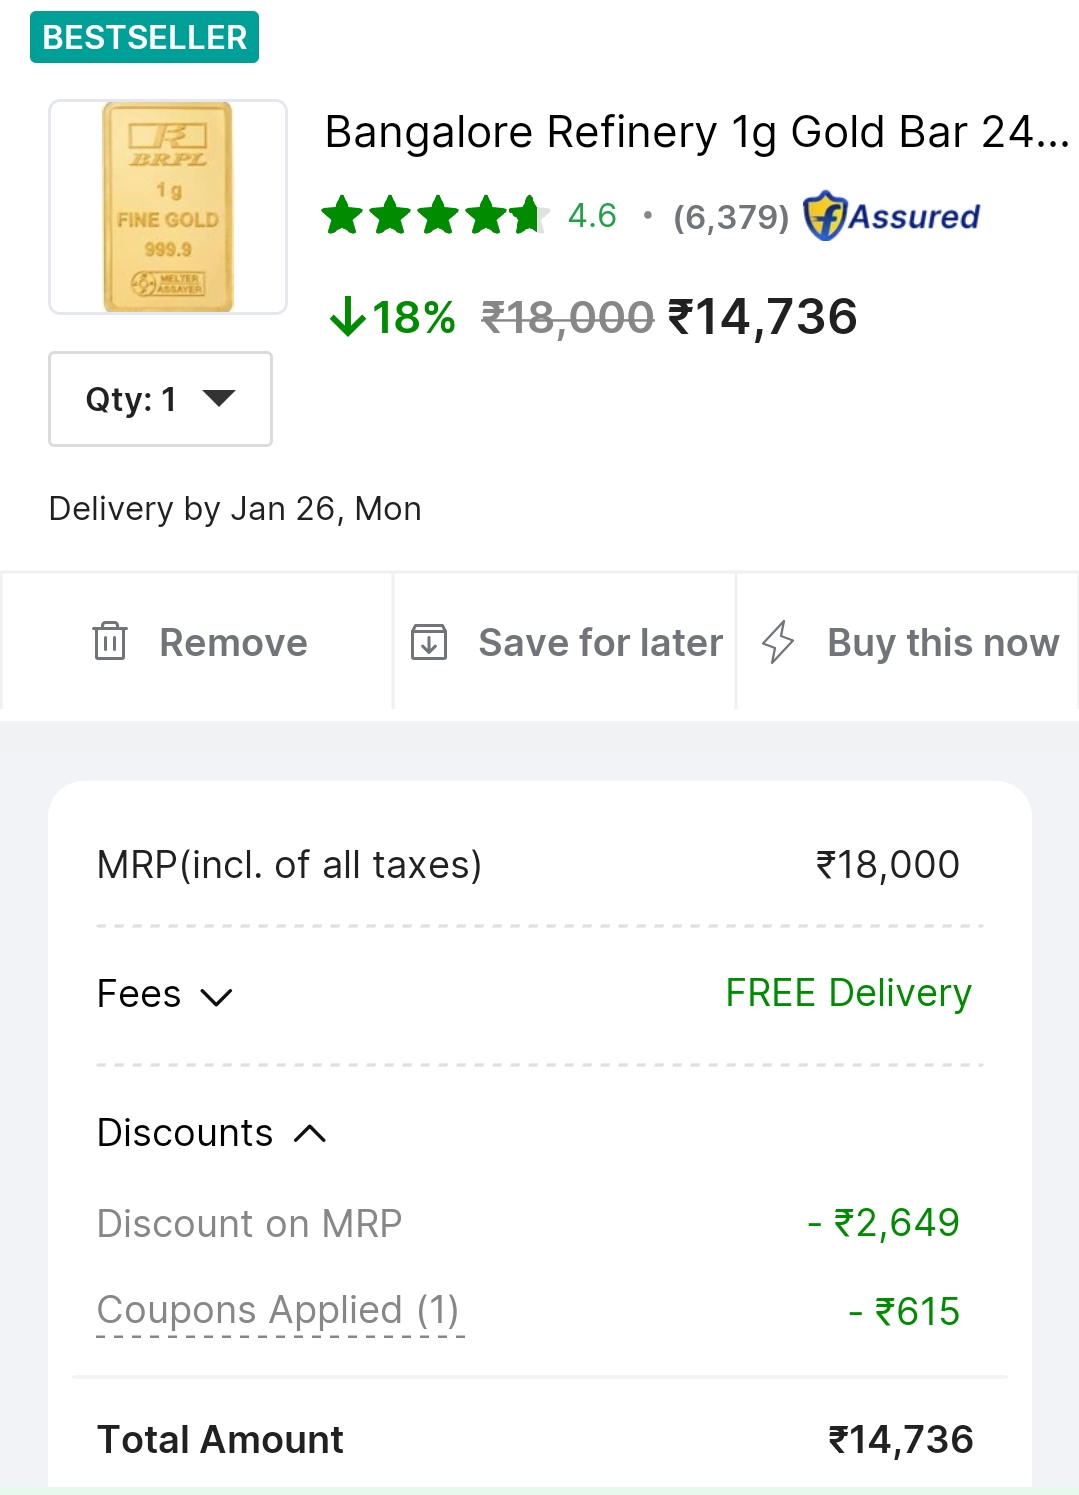Click the lightning bolt icon beside Buy this now
This screenshot has width=1079, height=1495.
(779, 642)
